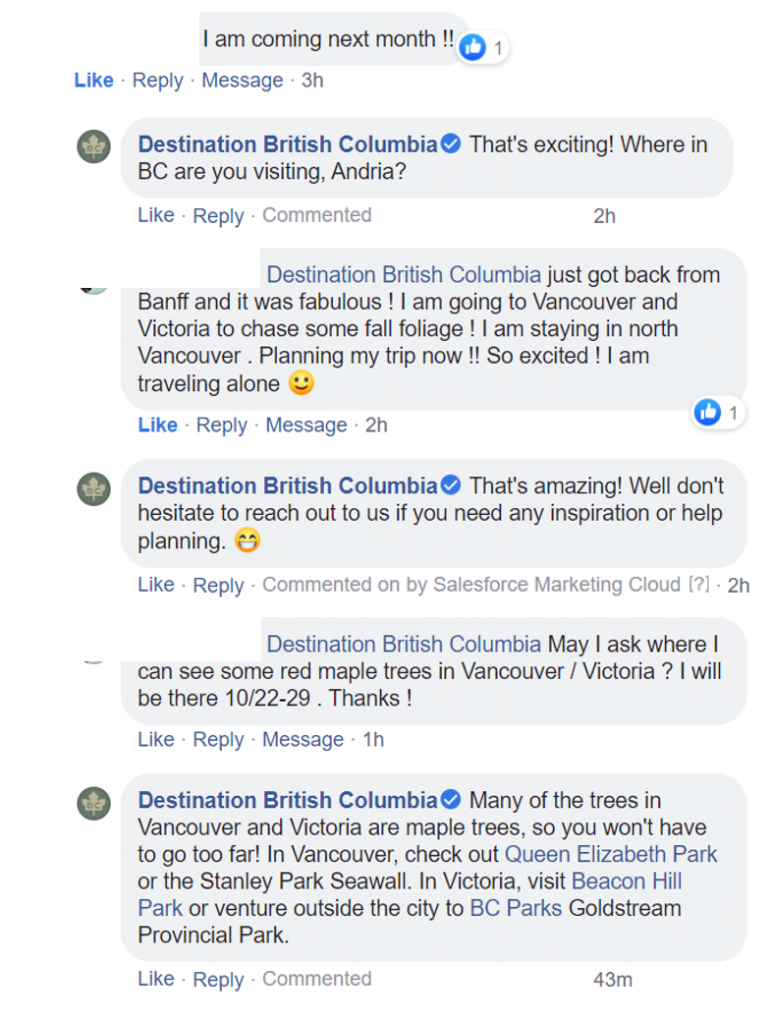Click the like reaction icon on Banff comment
The height and width of the screenshot is (1024, 772).
pyautogui.click(x=708, y=411)
